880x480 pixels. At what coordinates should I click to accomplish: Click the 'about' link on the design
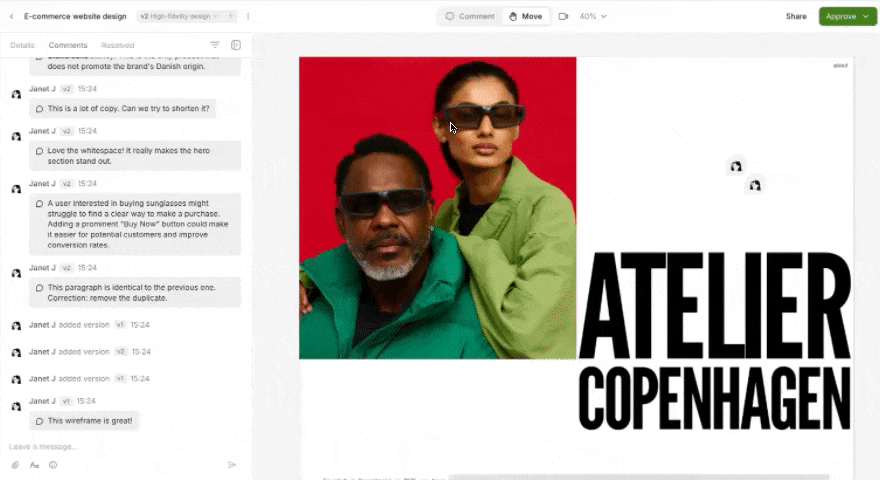pos(840,66)
